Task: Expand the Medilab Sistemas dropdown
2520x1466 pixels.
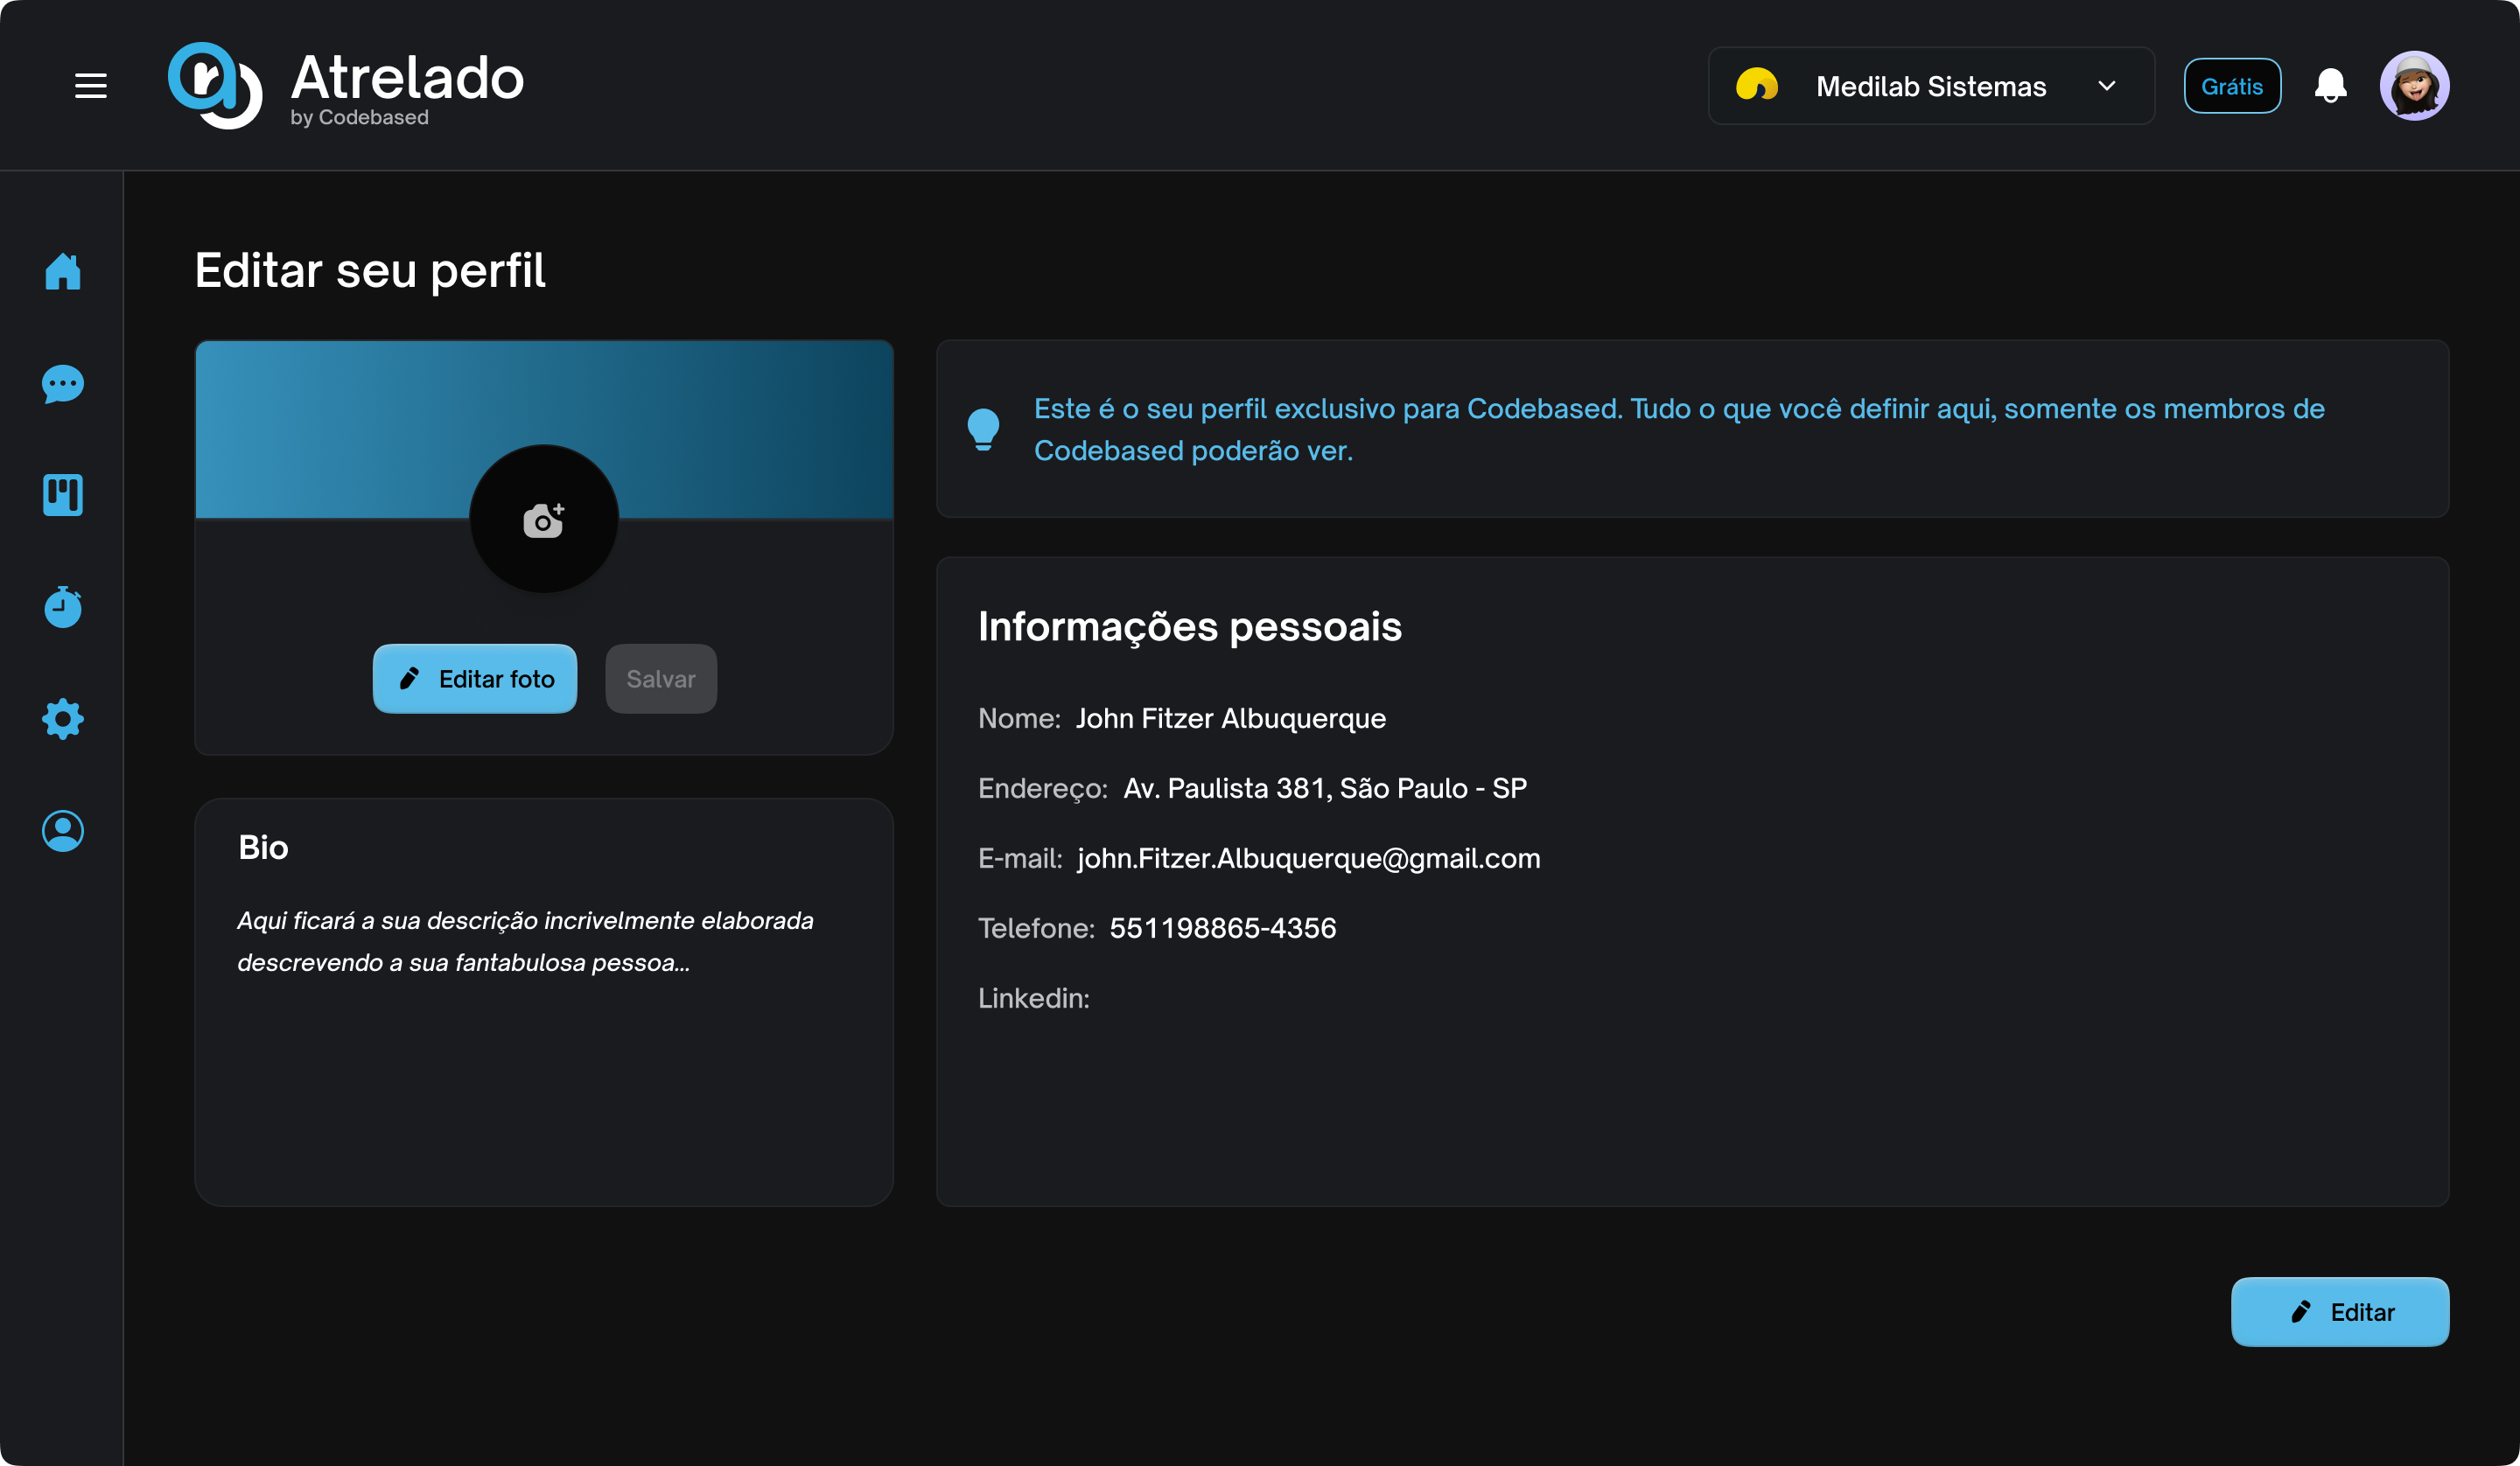Action: pos(1930,86)
